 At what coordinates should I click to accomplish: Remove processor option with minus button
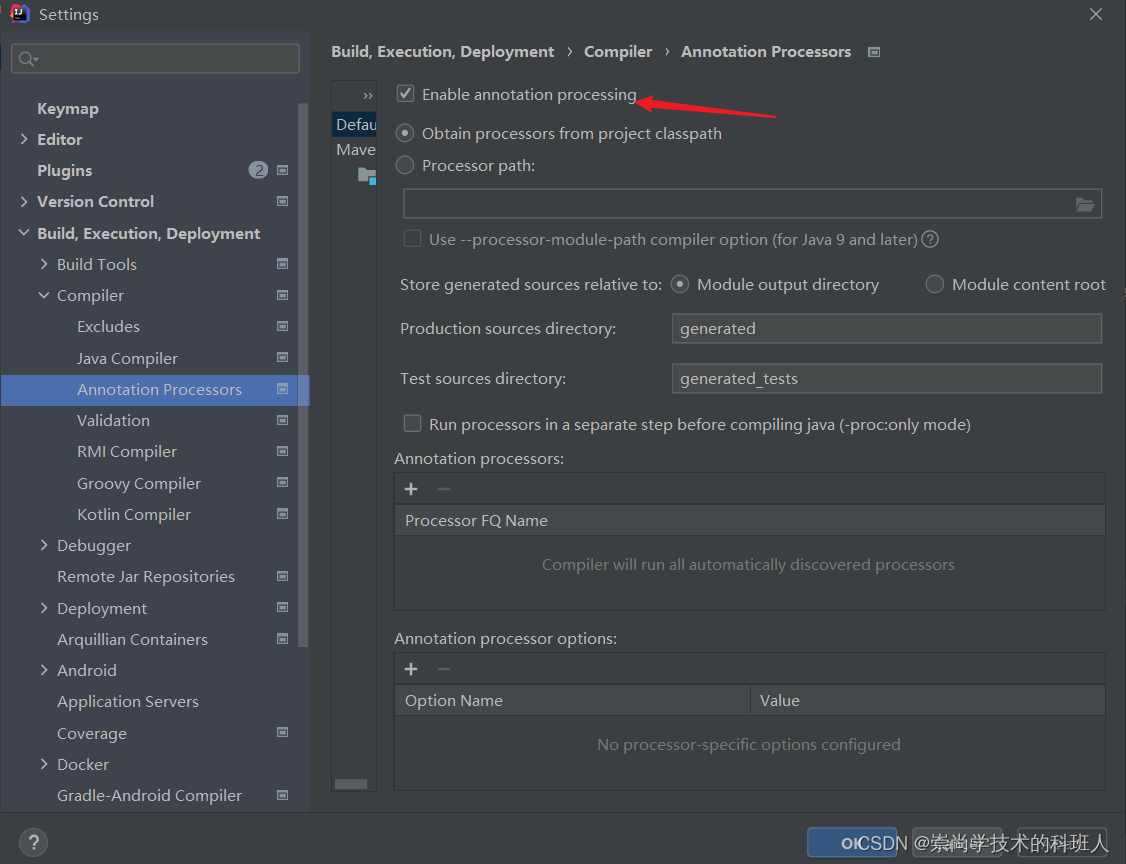point(444,669)
